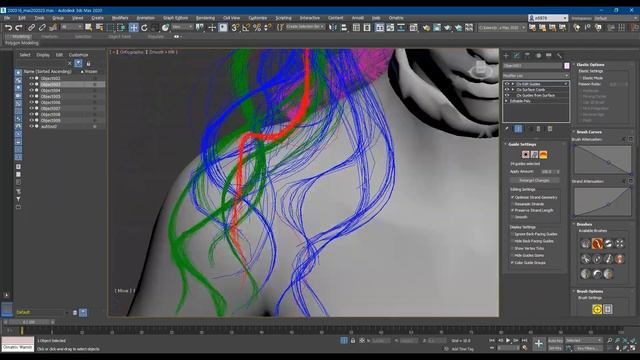Click the Redo arrow icon
The height and width of the screenshot is (360, 640).
pos(18,28)
